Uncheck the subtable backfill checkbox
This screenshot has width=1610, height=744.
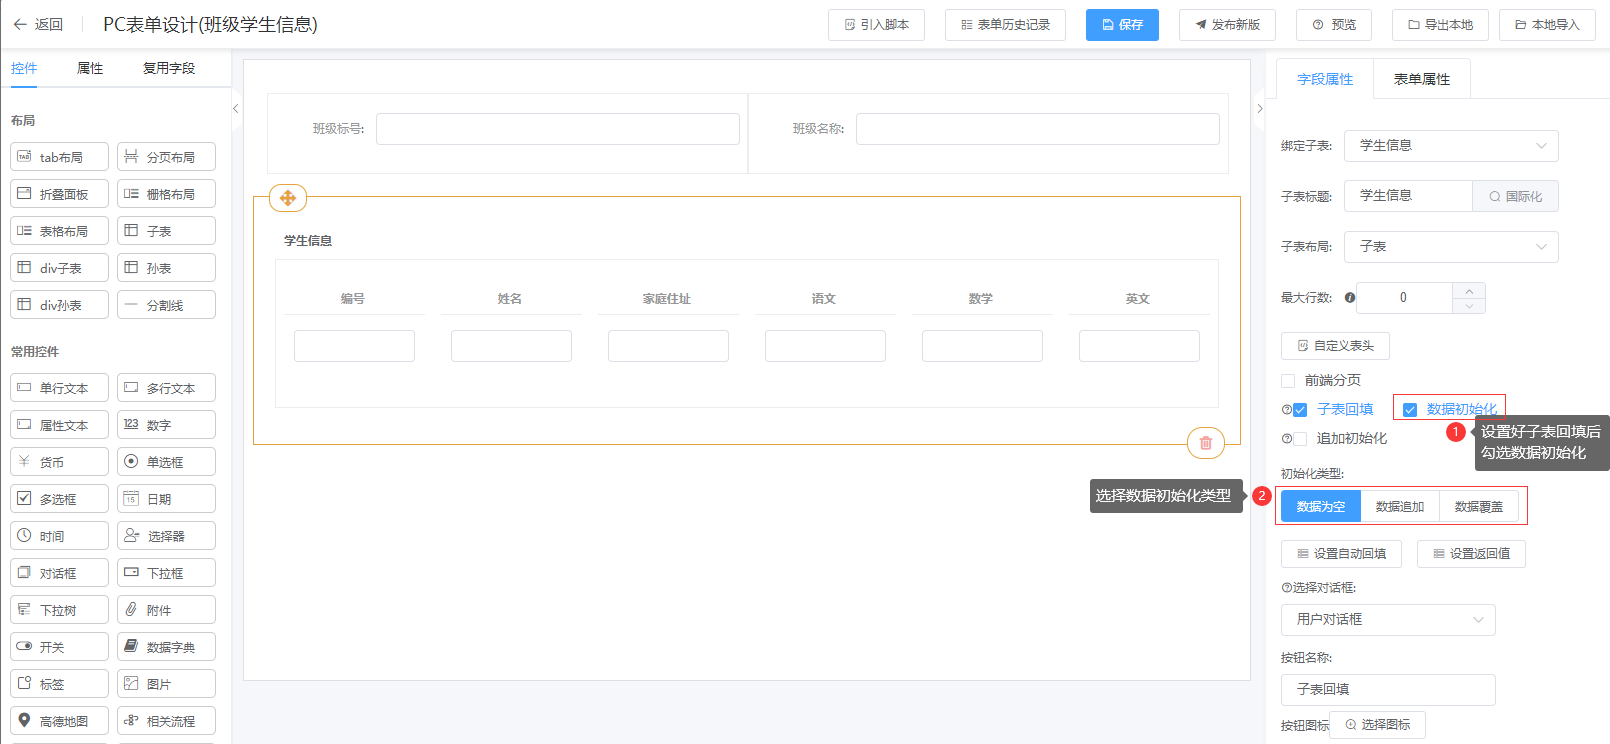[x=1300, y=410]
